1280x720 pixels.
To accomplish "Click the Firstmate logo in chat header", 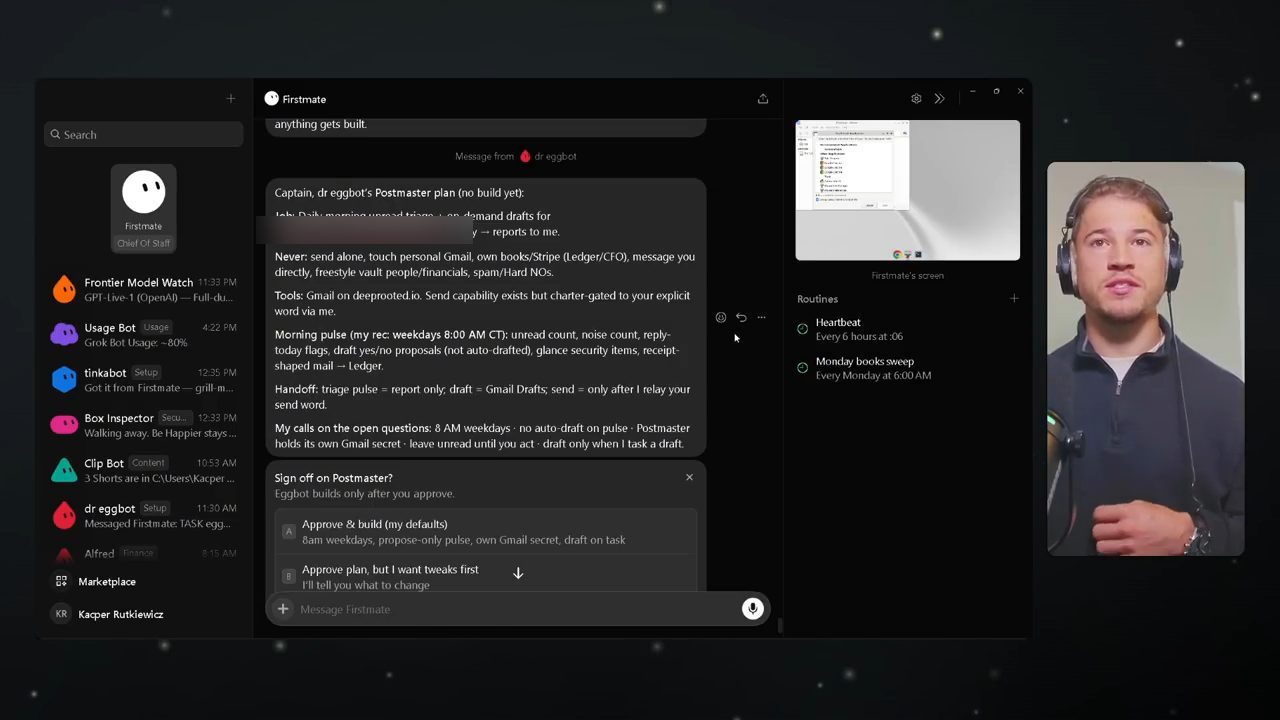I will [x=271, y=98].
